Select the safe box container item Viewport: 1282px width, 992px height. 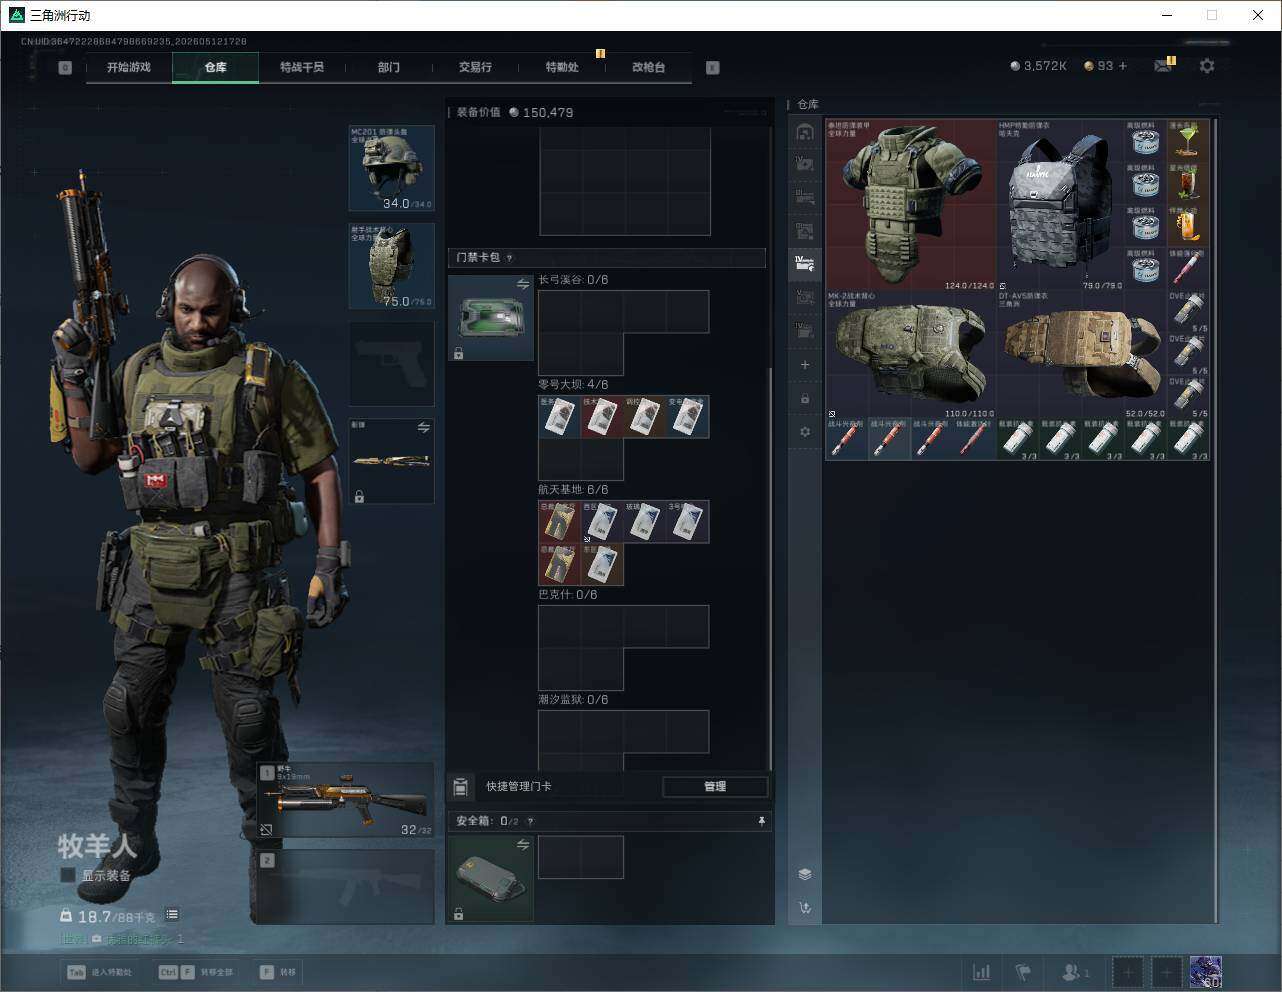coord(490,878)
